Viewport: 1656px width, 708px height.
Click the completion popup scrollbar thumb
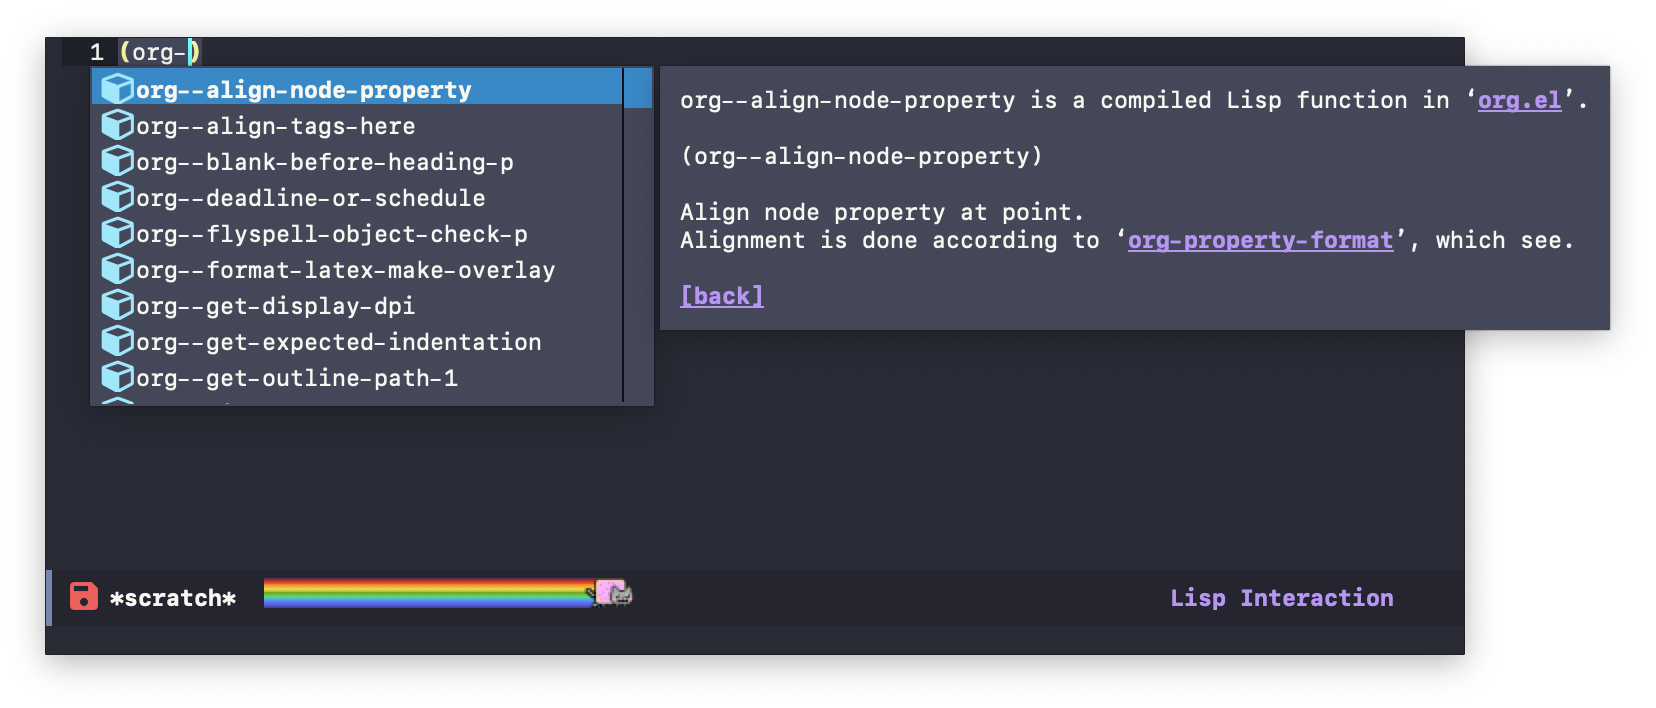pos(638,88)
